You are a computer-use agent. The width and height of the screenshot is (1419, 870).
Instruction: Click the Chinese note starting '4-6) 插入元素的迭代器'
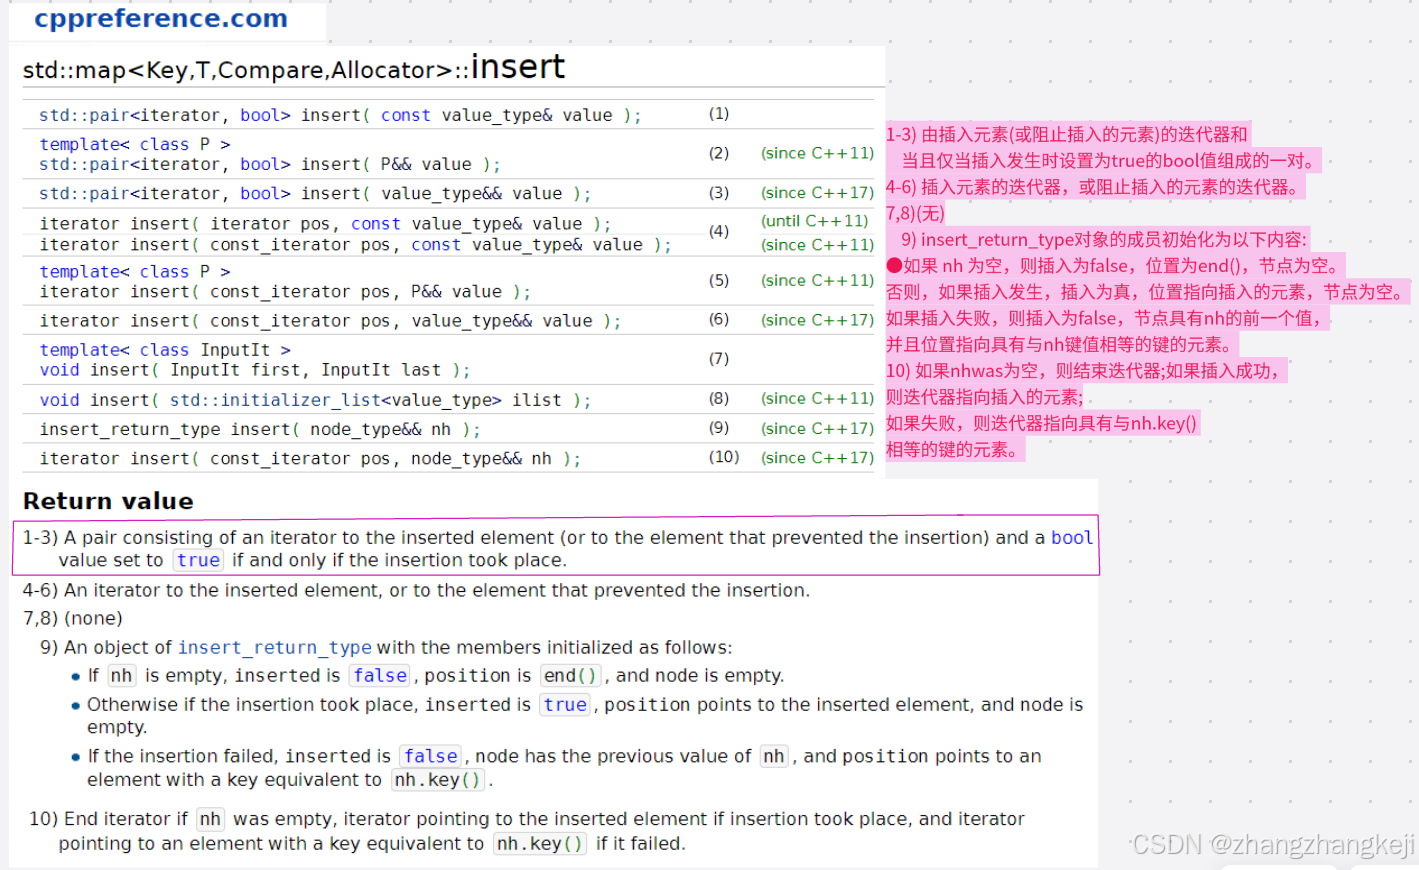pos(1095,187)
